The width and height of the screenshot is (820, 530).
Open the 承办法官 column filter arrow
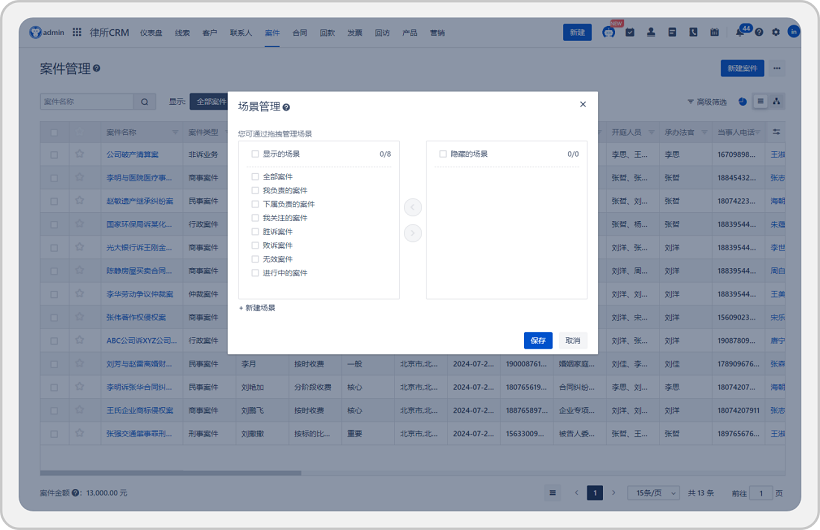click(x=704, y=132)
